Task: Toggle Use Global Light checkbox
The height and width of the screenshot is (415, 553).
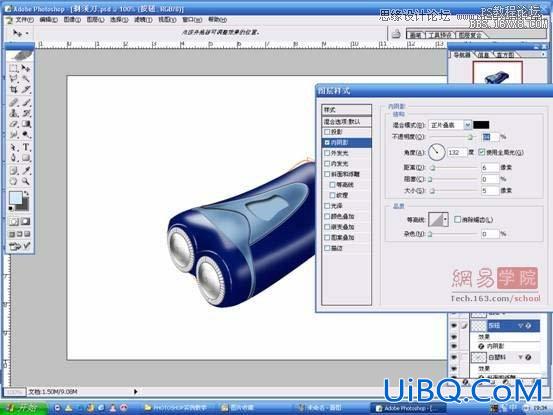Action: [x=482, y=152]
